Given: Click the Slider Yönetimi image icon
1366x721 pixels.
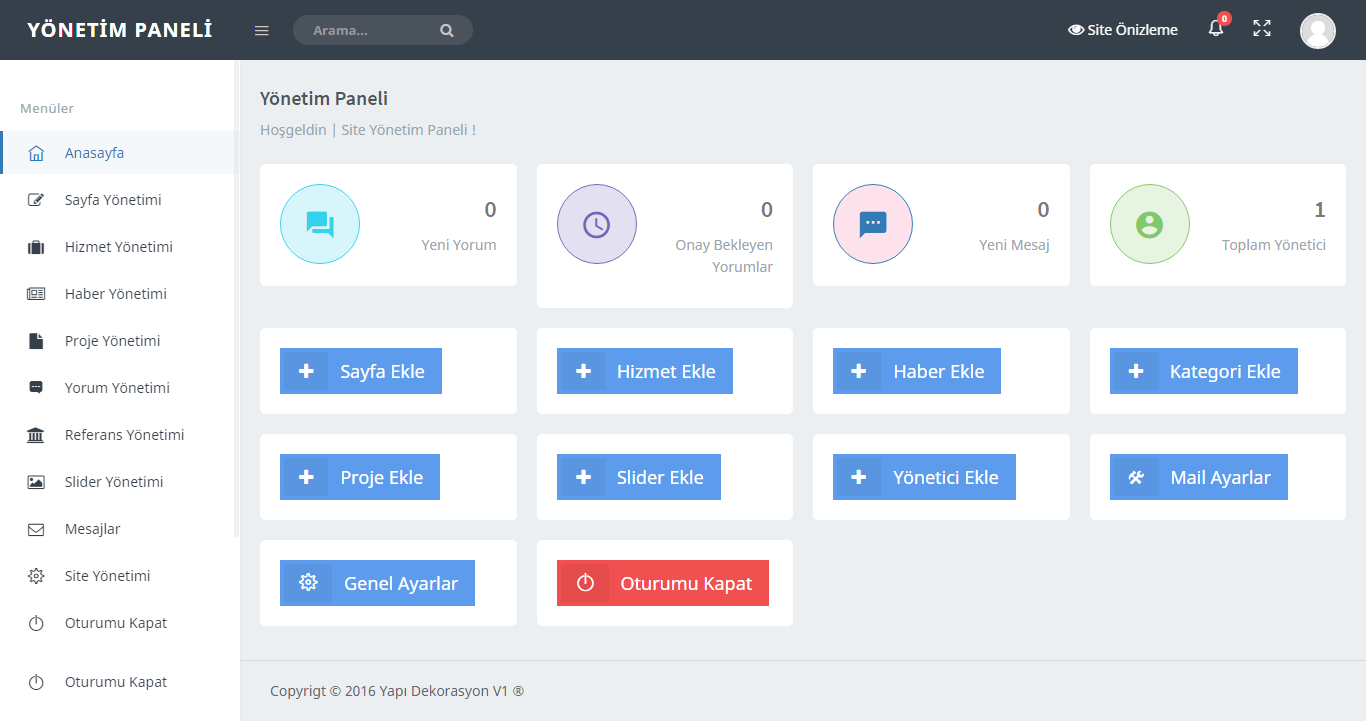Looking at the screenshot, I should click(36, 482).
